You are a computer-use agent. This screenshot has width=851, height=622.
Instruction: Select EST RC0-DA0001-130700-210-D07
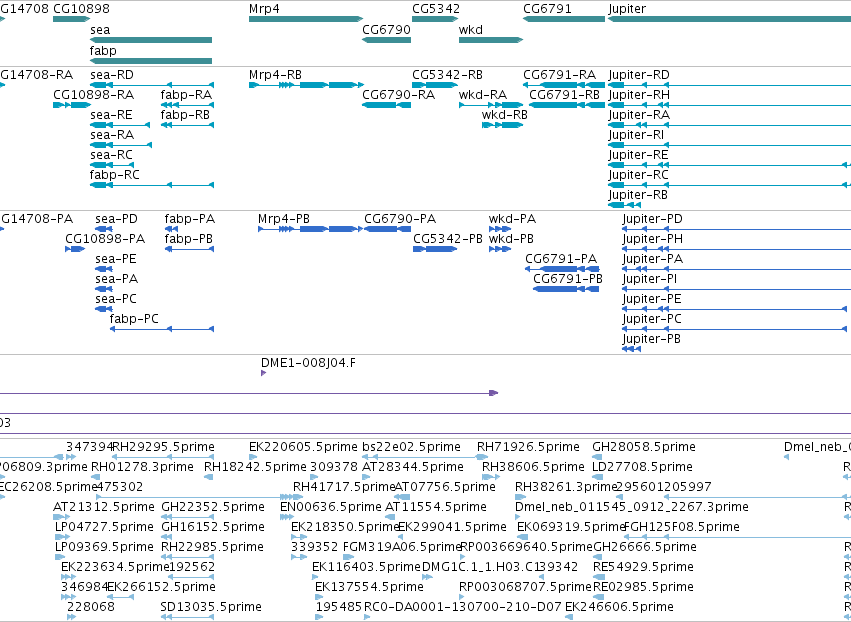point(462,607)
